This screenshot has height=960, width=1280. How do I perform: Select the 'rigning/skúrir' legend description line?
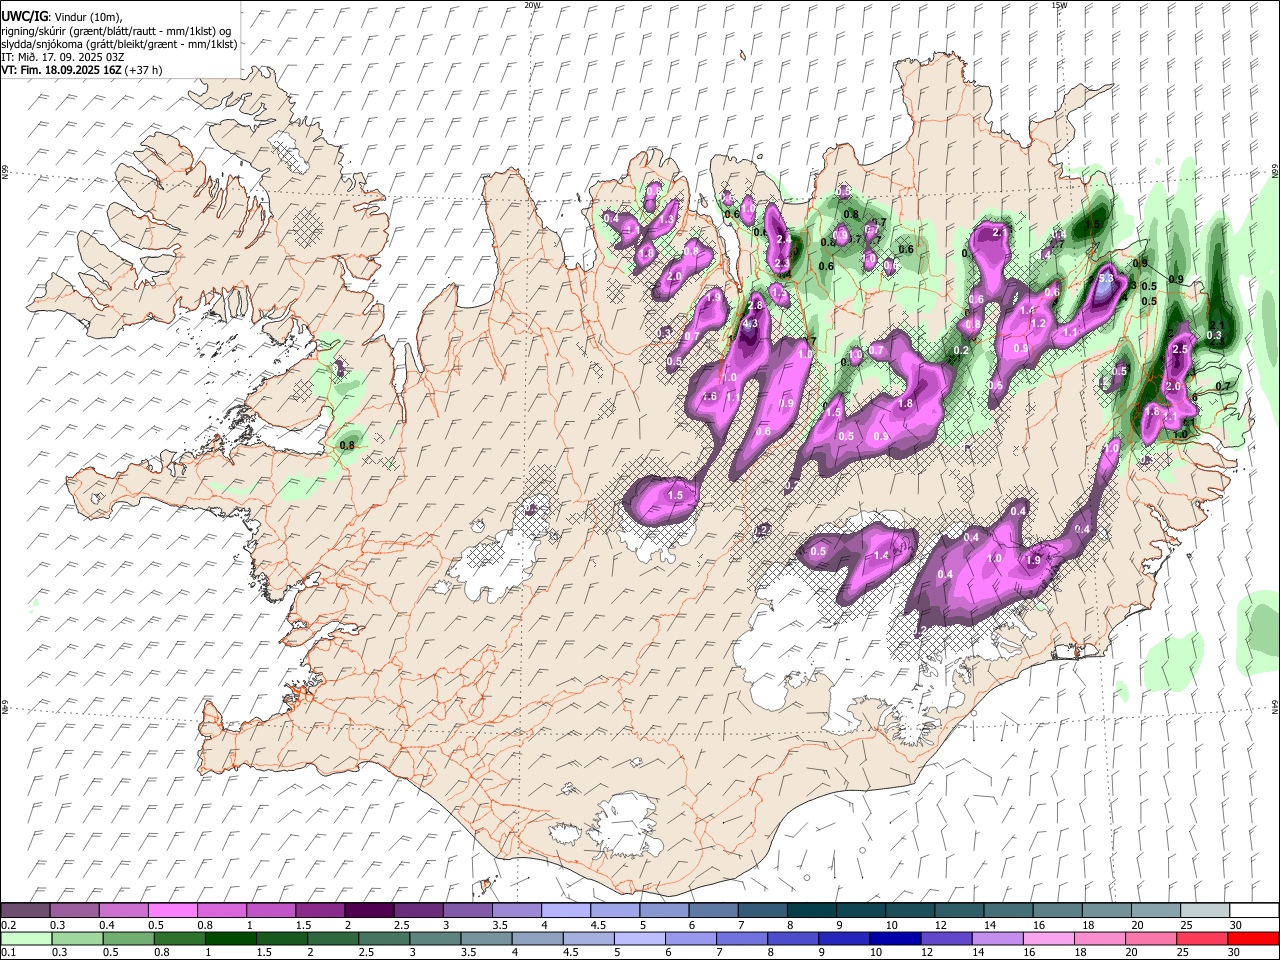pos(116,31)
